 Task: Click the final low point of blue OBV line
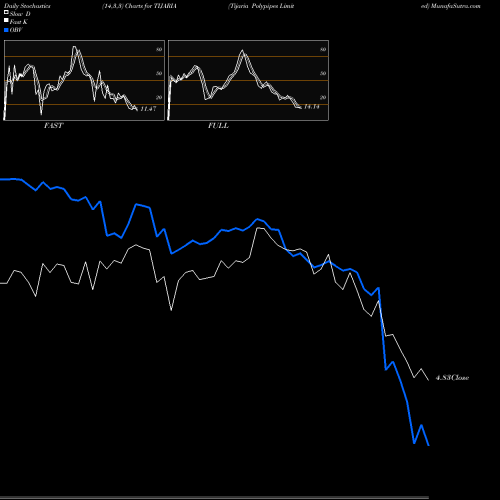point(429,445)
